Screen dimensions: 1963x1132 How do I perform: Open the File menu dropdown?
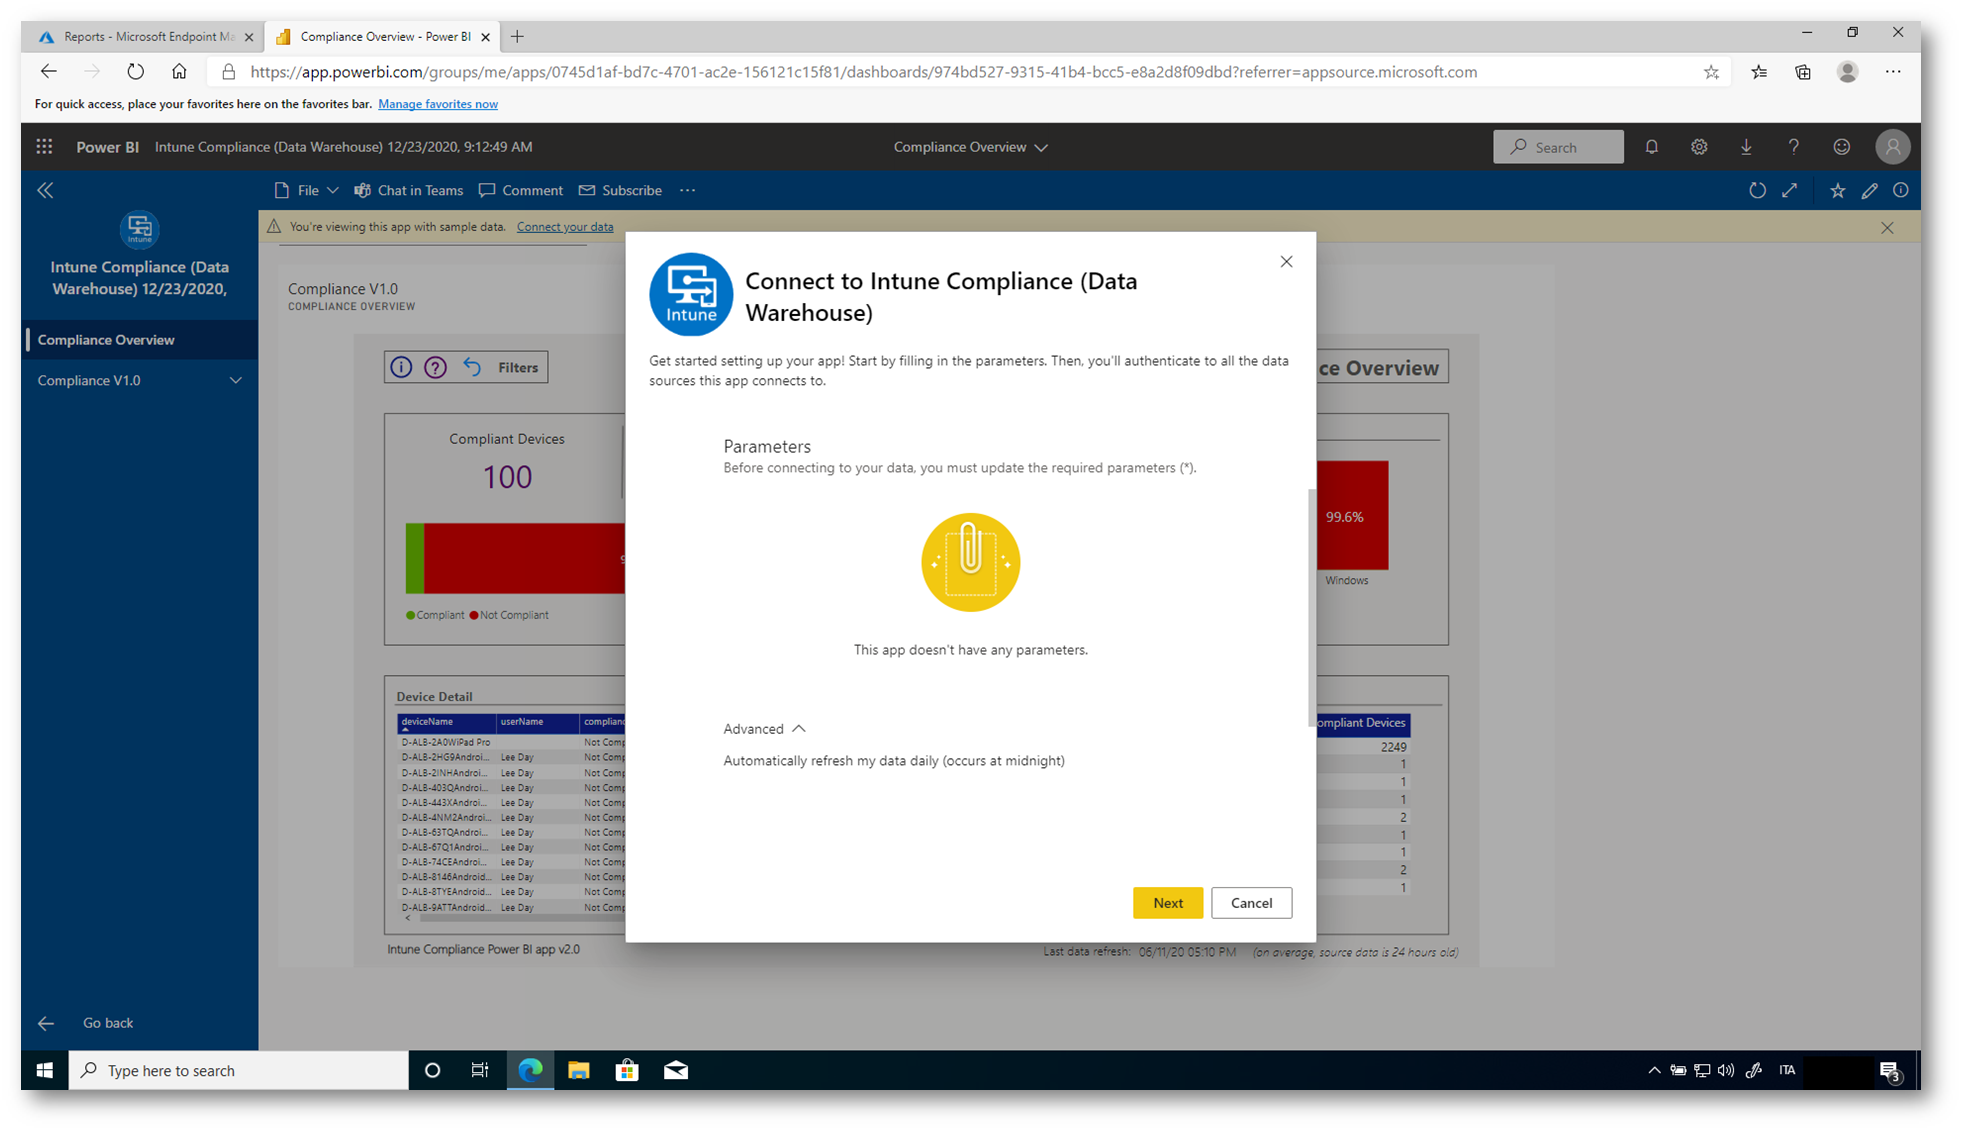(x=306, y=190)
